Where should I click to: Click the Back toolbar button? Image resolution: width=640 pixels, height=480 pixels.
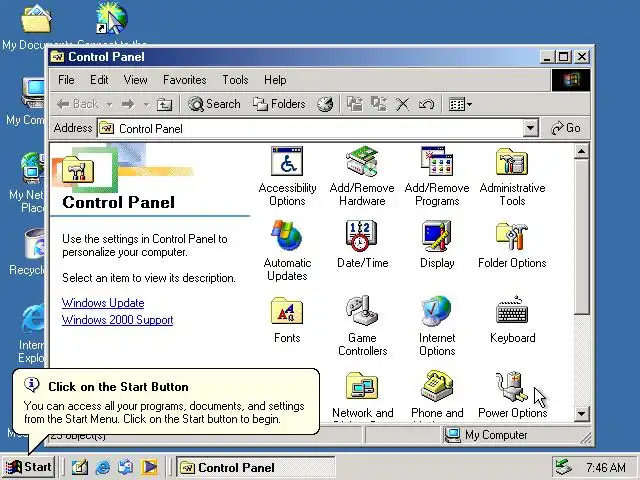click(78, 104)
